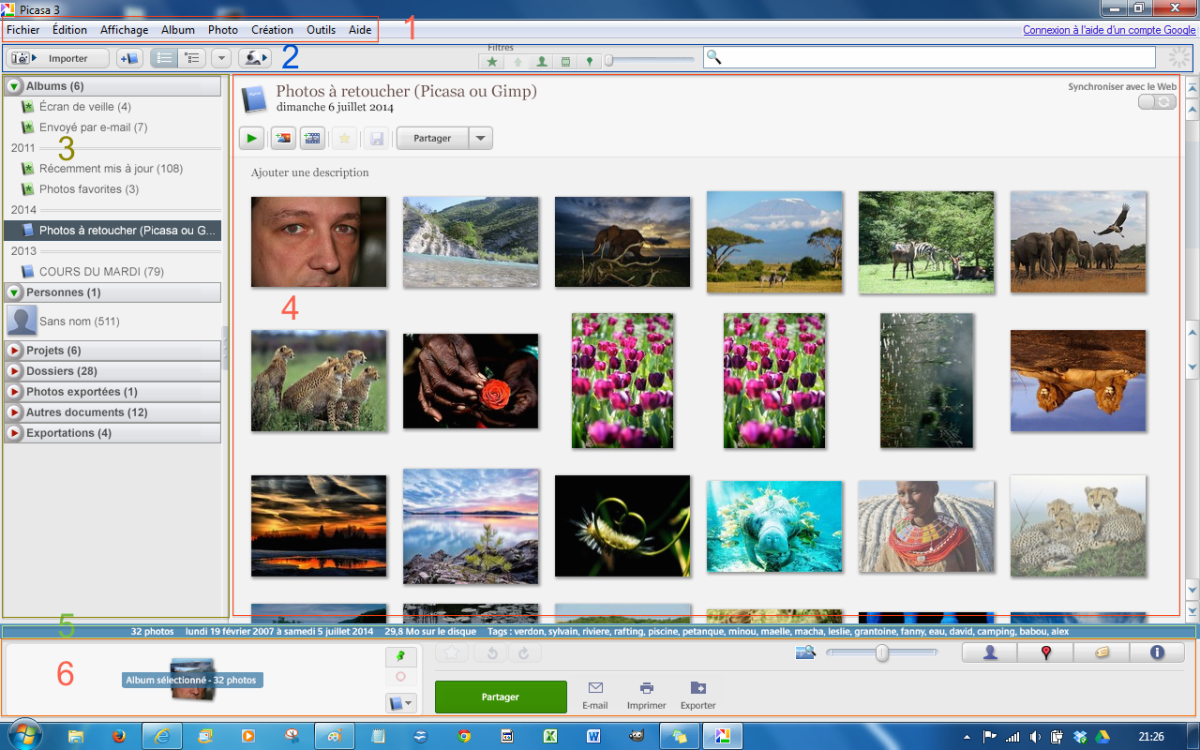Image resolution: width=1200 pixels, height=750 pixels.
Task: Select the man's face close-up thumbnail
Action: pyautogui.click(x=318, y=241)
